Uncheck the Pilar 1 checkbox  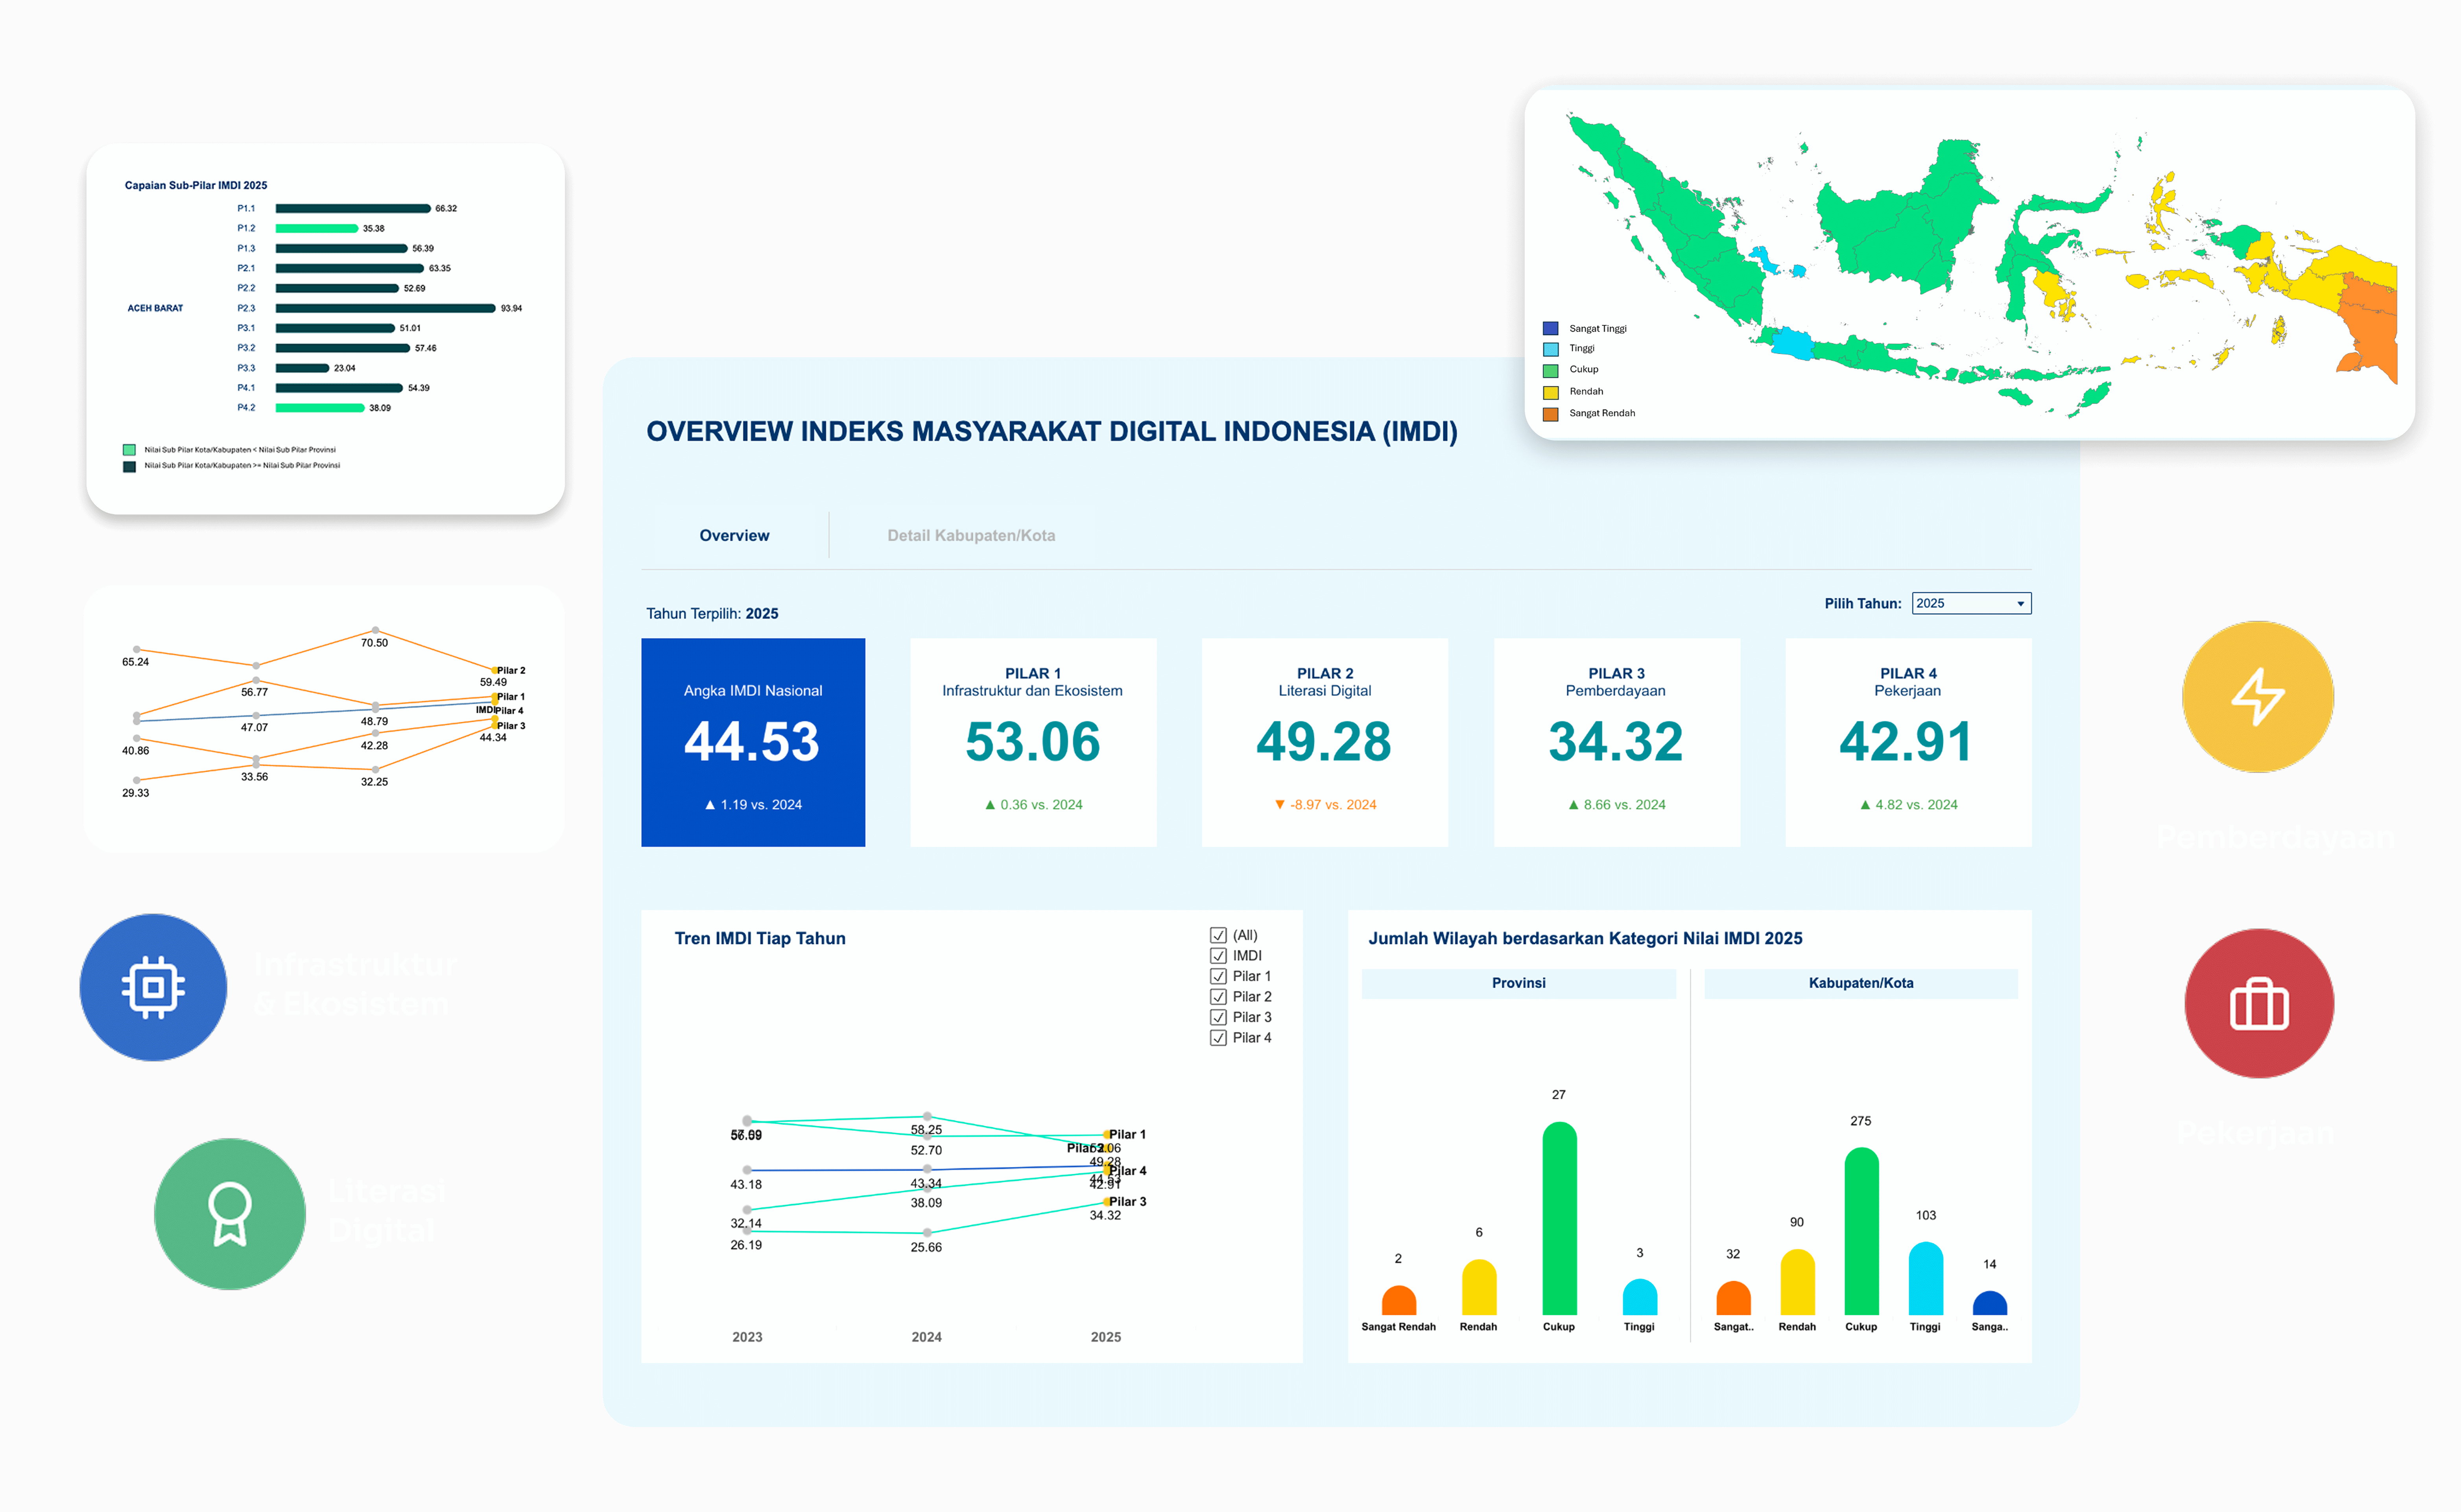tap(1217, 976)
